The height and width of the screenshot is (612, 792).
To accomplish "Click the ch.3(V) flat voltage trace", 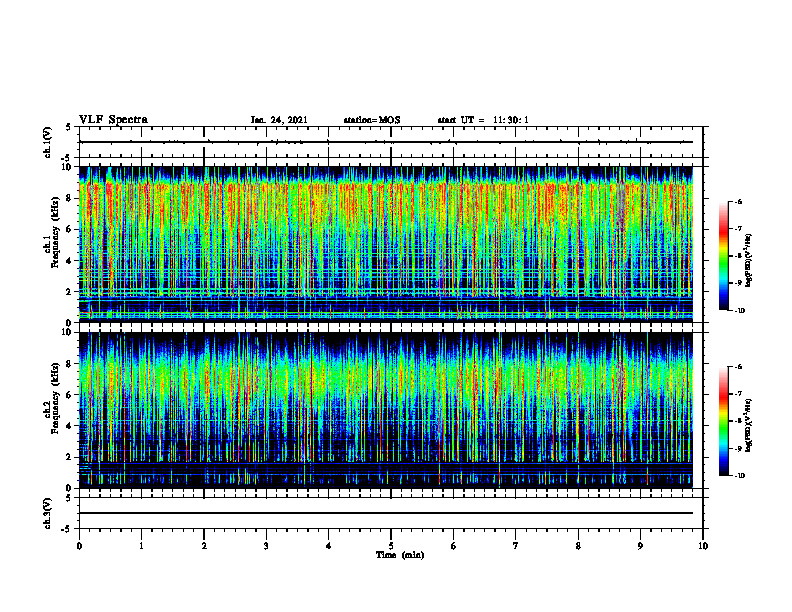I will (386, 513).
